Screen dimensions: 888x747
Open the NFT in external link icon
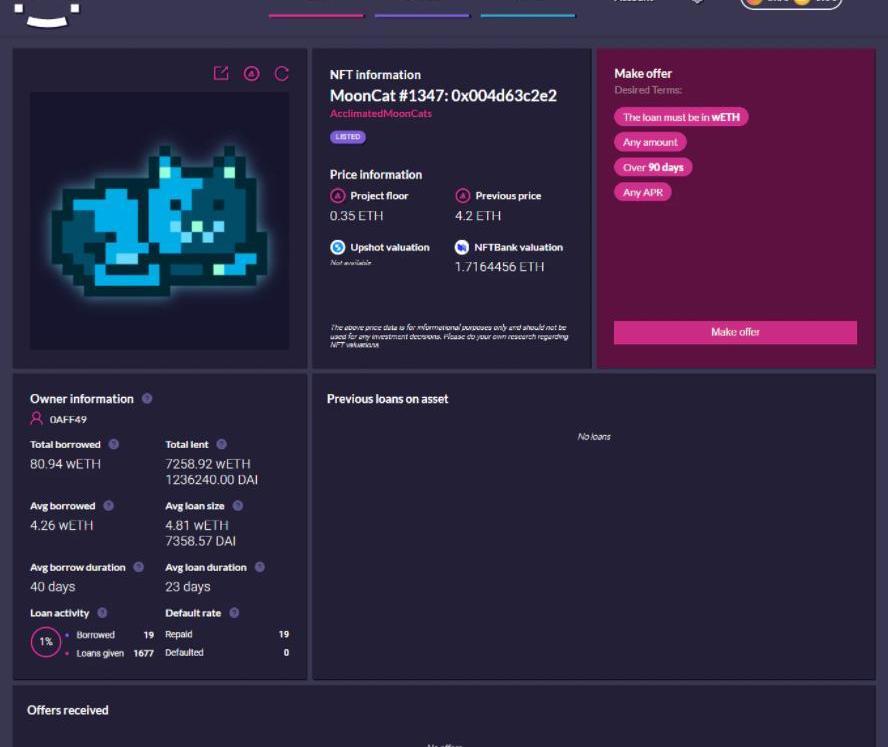(x=221, y=74)
